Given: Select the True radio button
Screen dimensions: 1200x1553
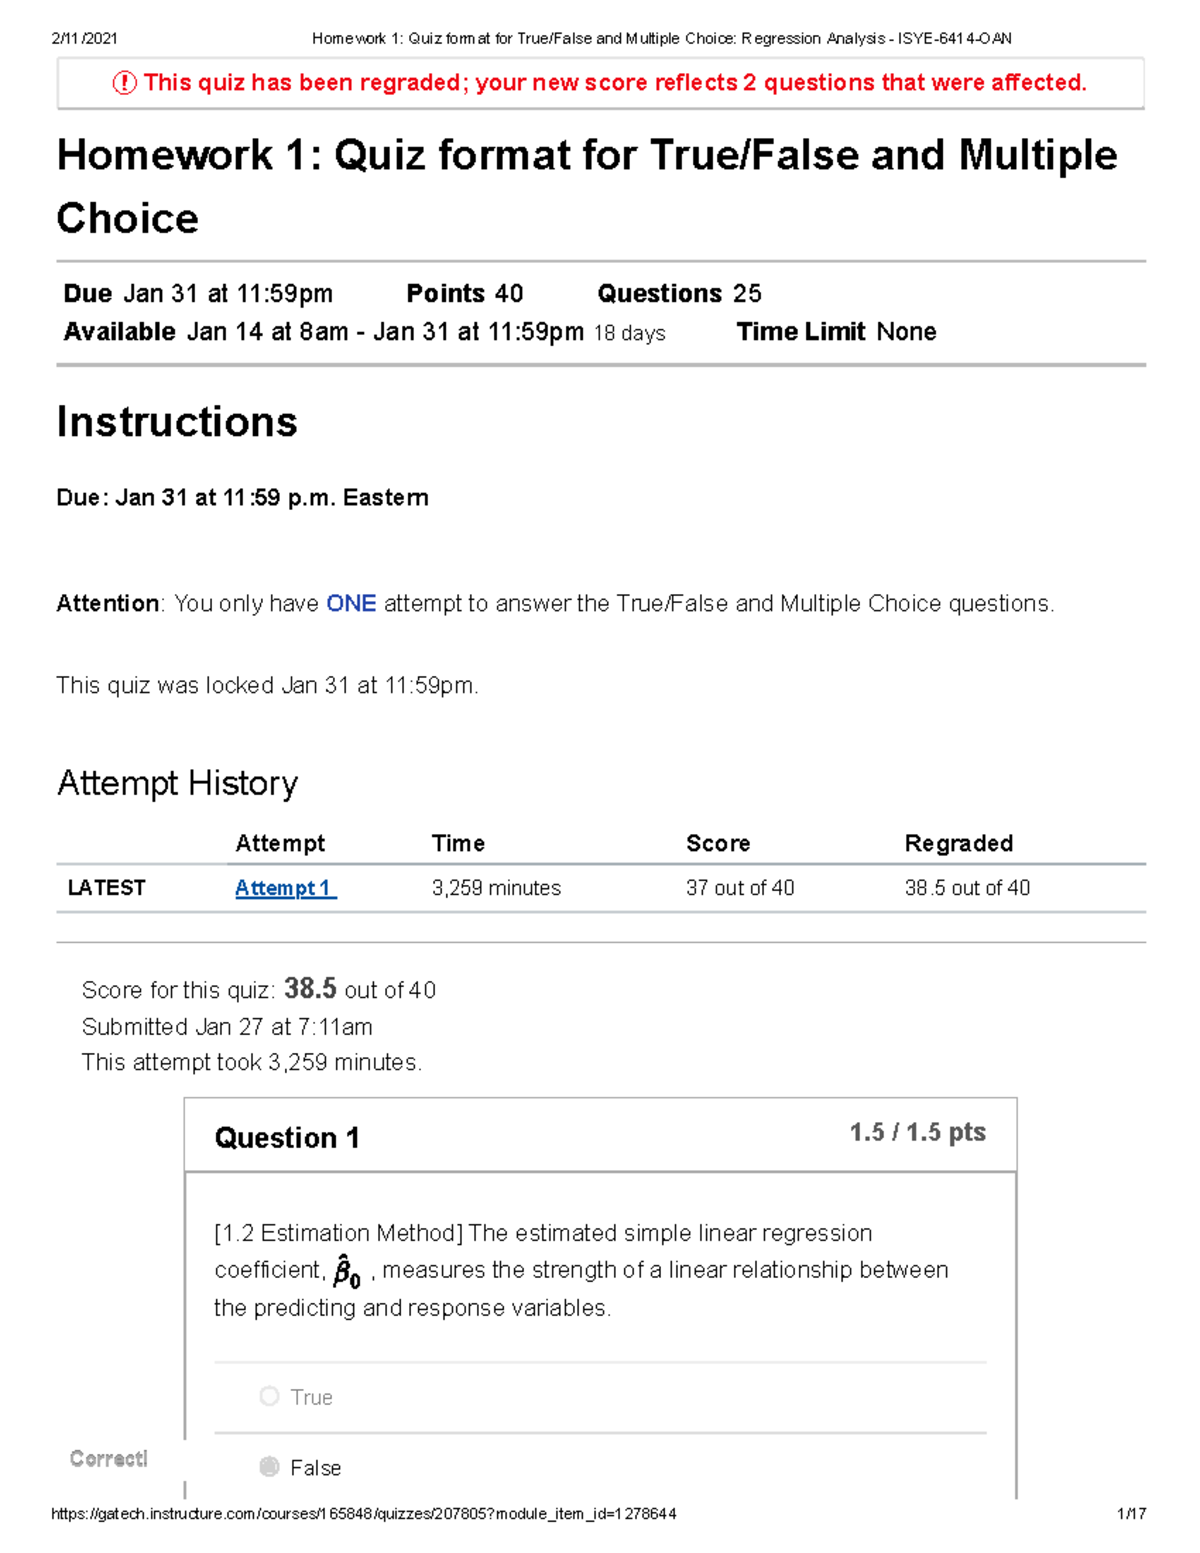Looking at the screenshot, I should click(269, 1396).
